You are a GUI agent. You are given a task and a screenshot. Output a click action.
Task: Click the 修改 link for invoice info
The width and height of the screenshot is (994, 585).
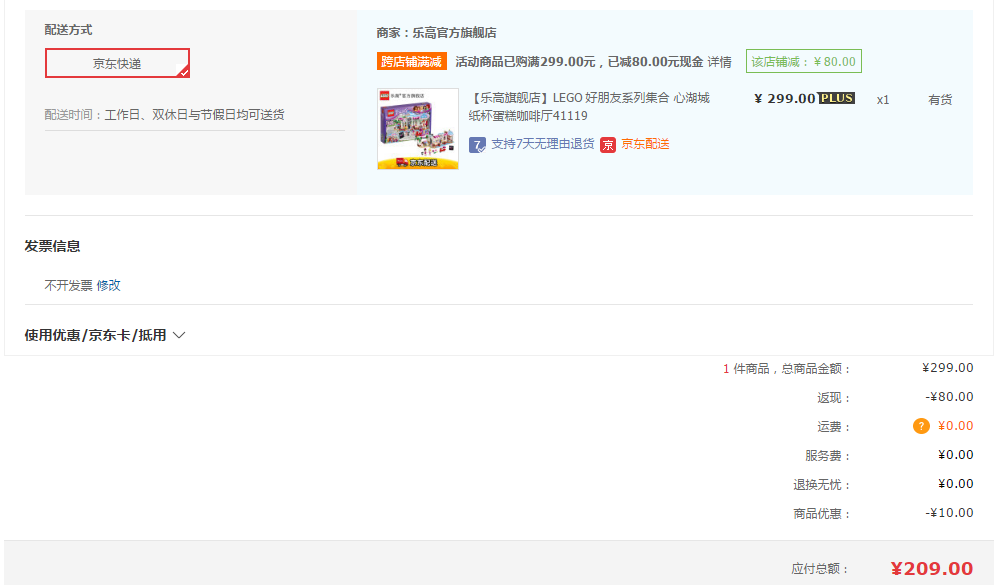pos(108,285)
